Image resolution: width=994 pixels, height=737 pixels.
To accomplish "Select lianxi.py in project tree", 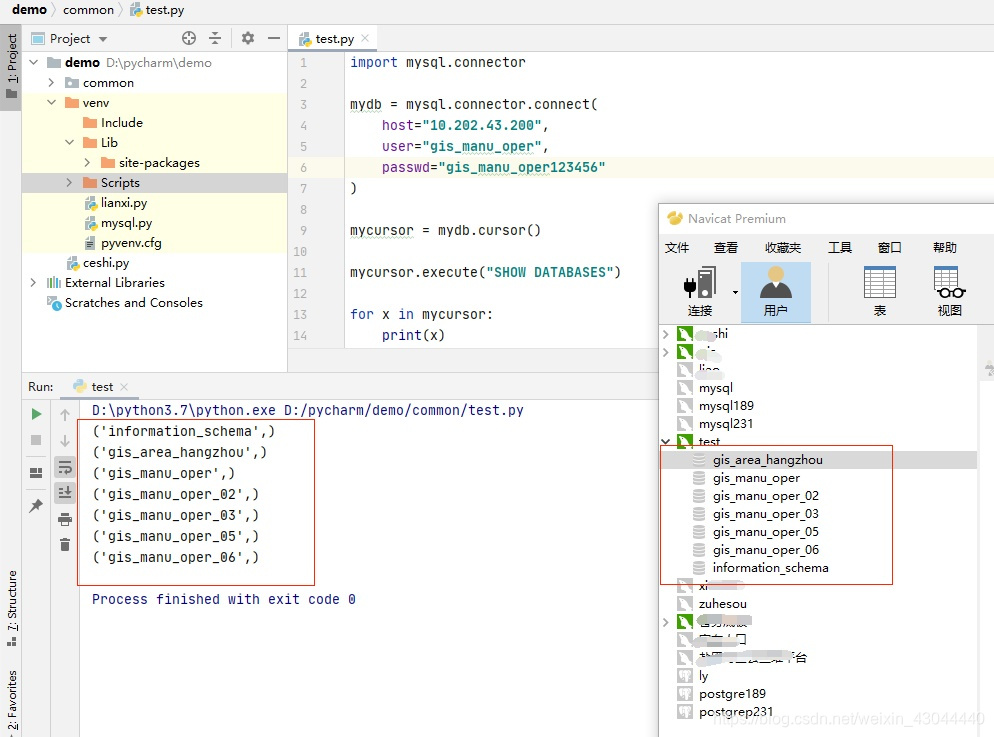I will [124, 203].
